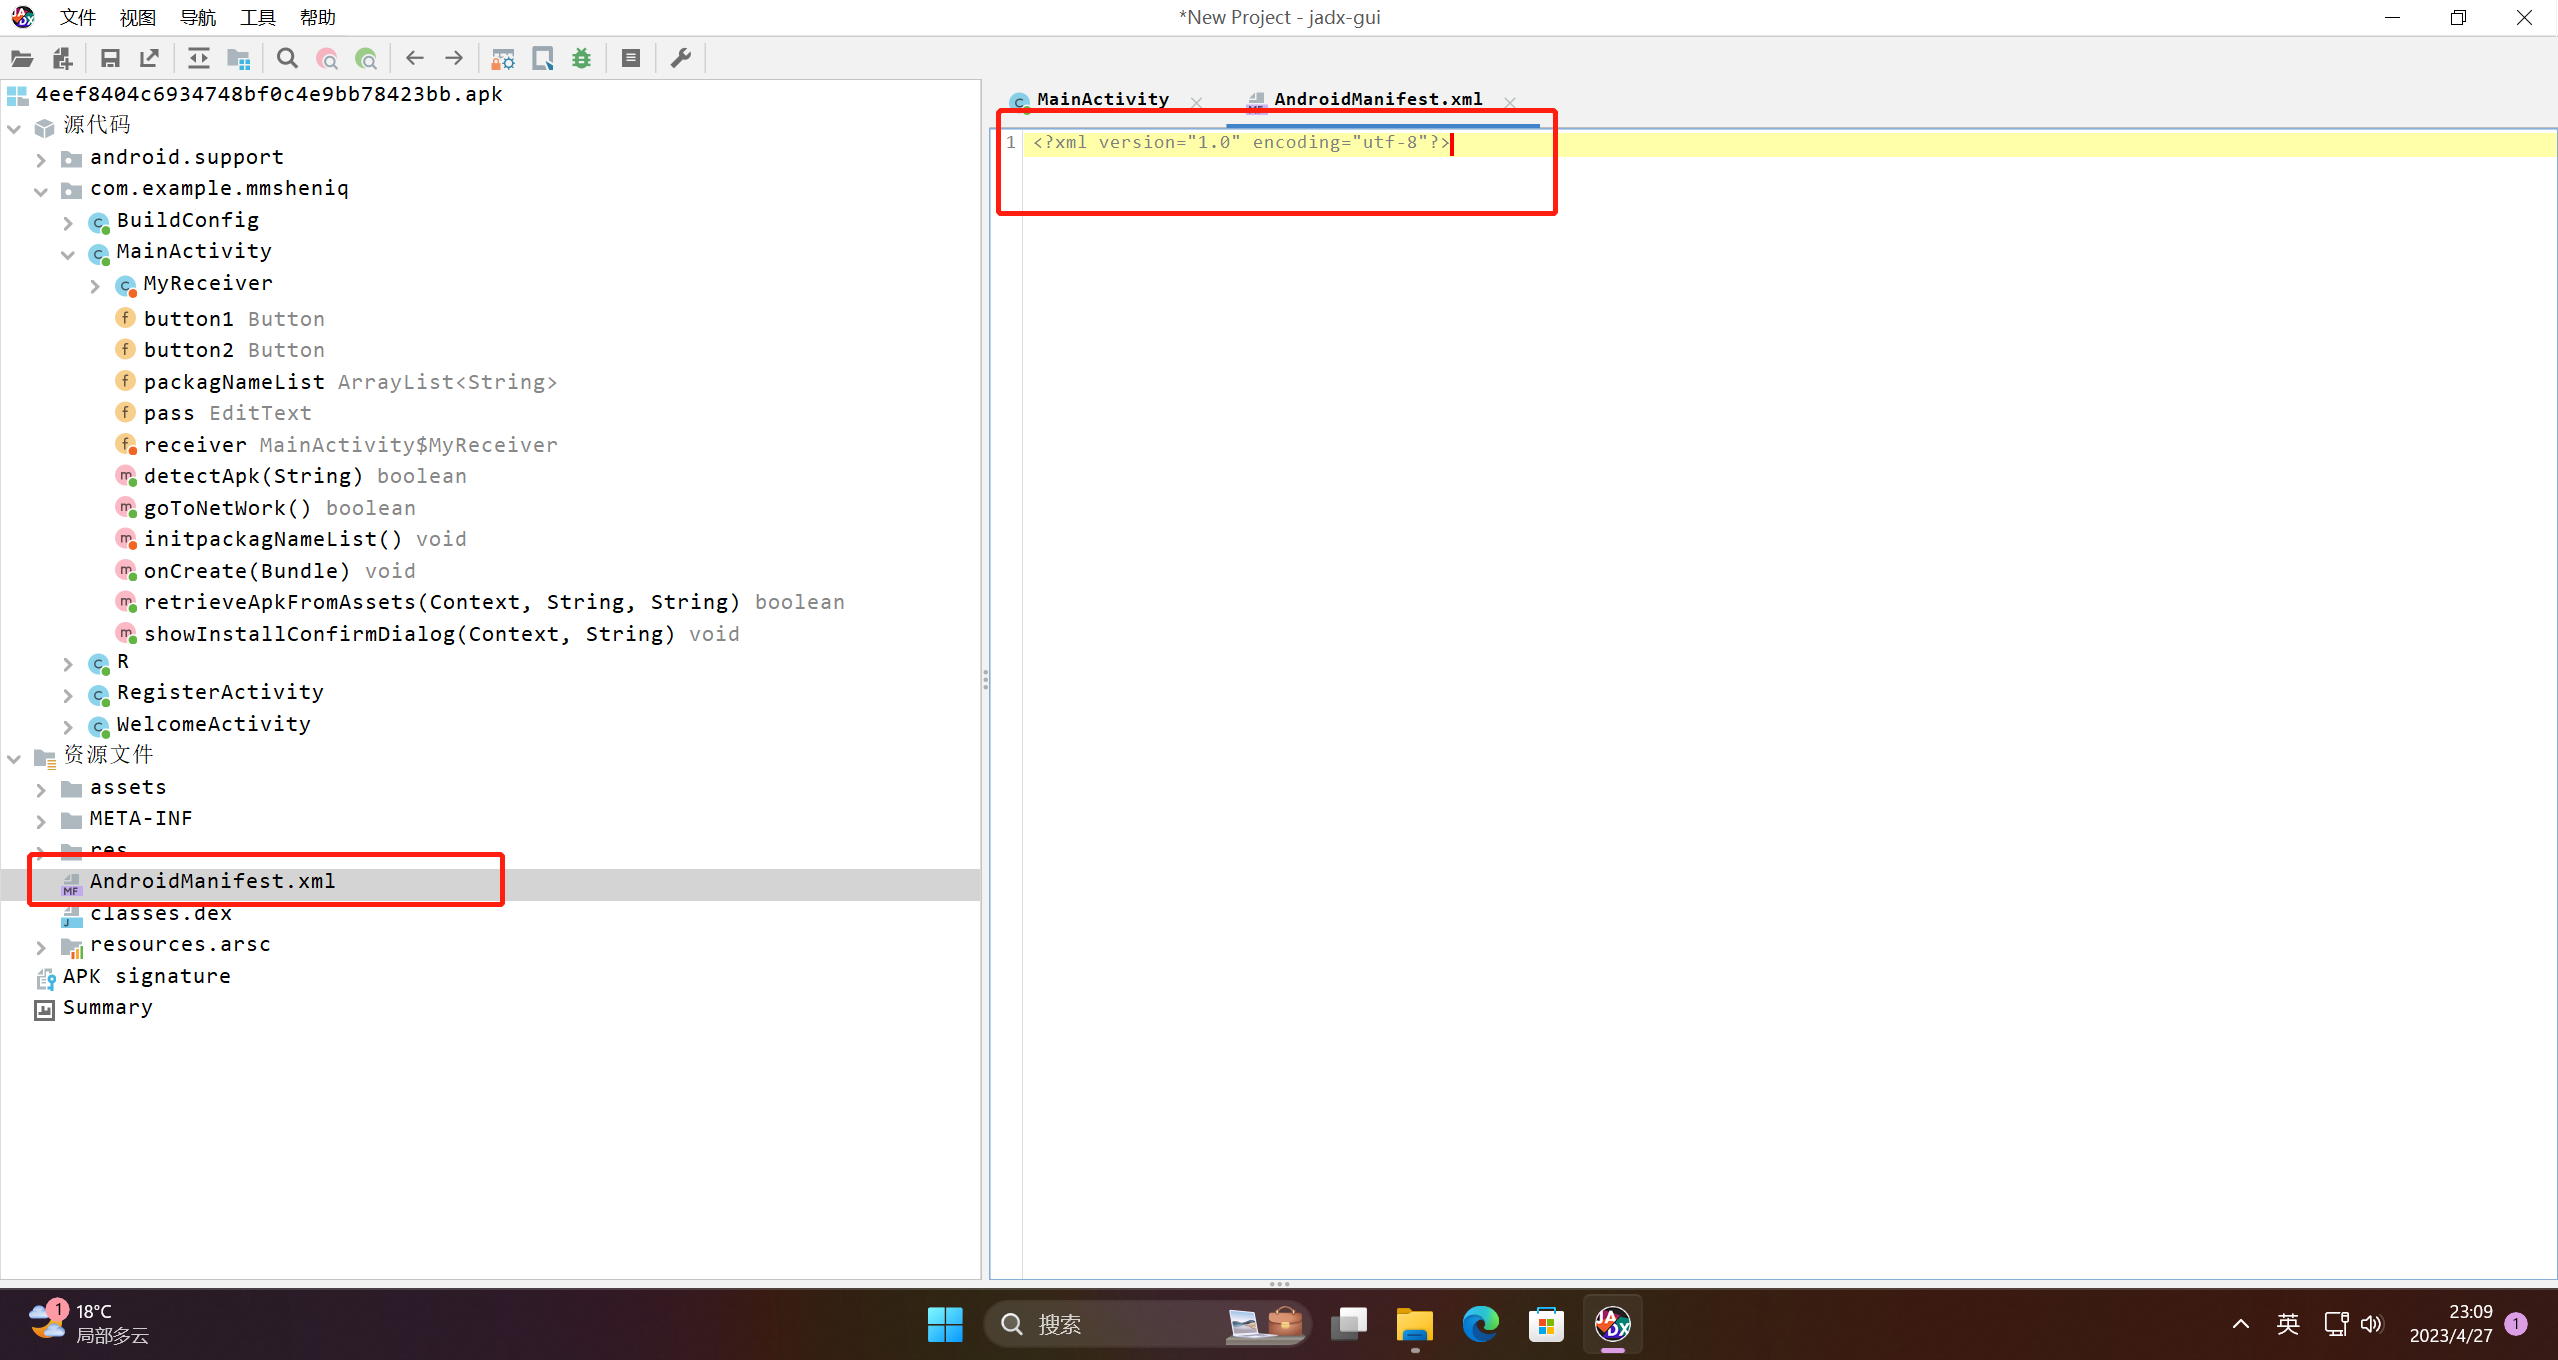
Task: Open preferences wrench icon
Action: point(680,58)
